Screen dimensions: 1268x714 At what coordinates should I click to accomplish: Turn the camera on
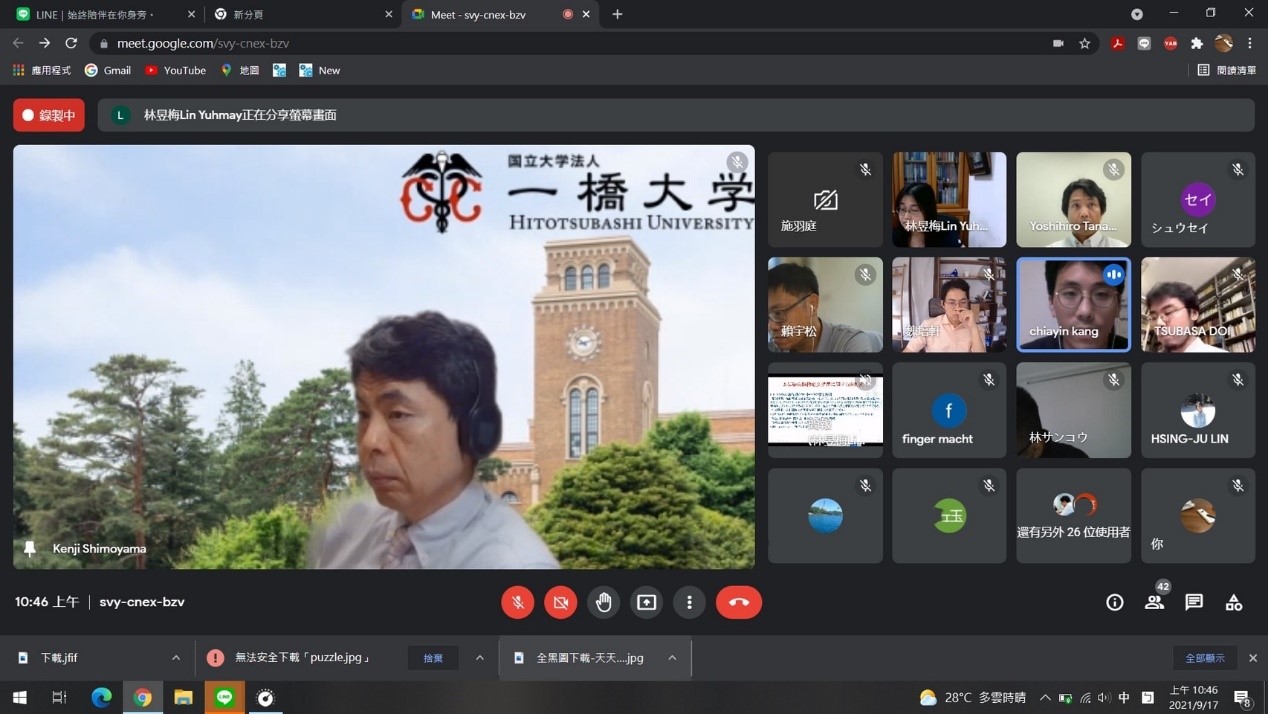tap(561, 602)
